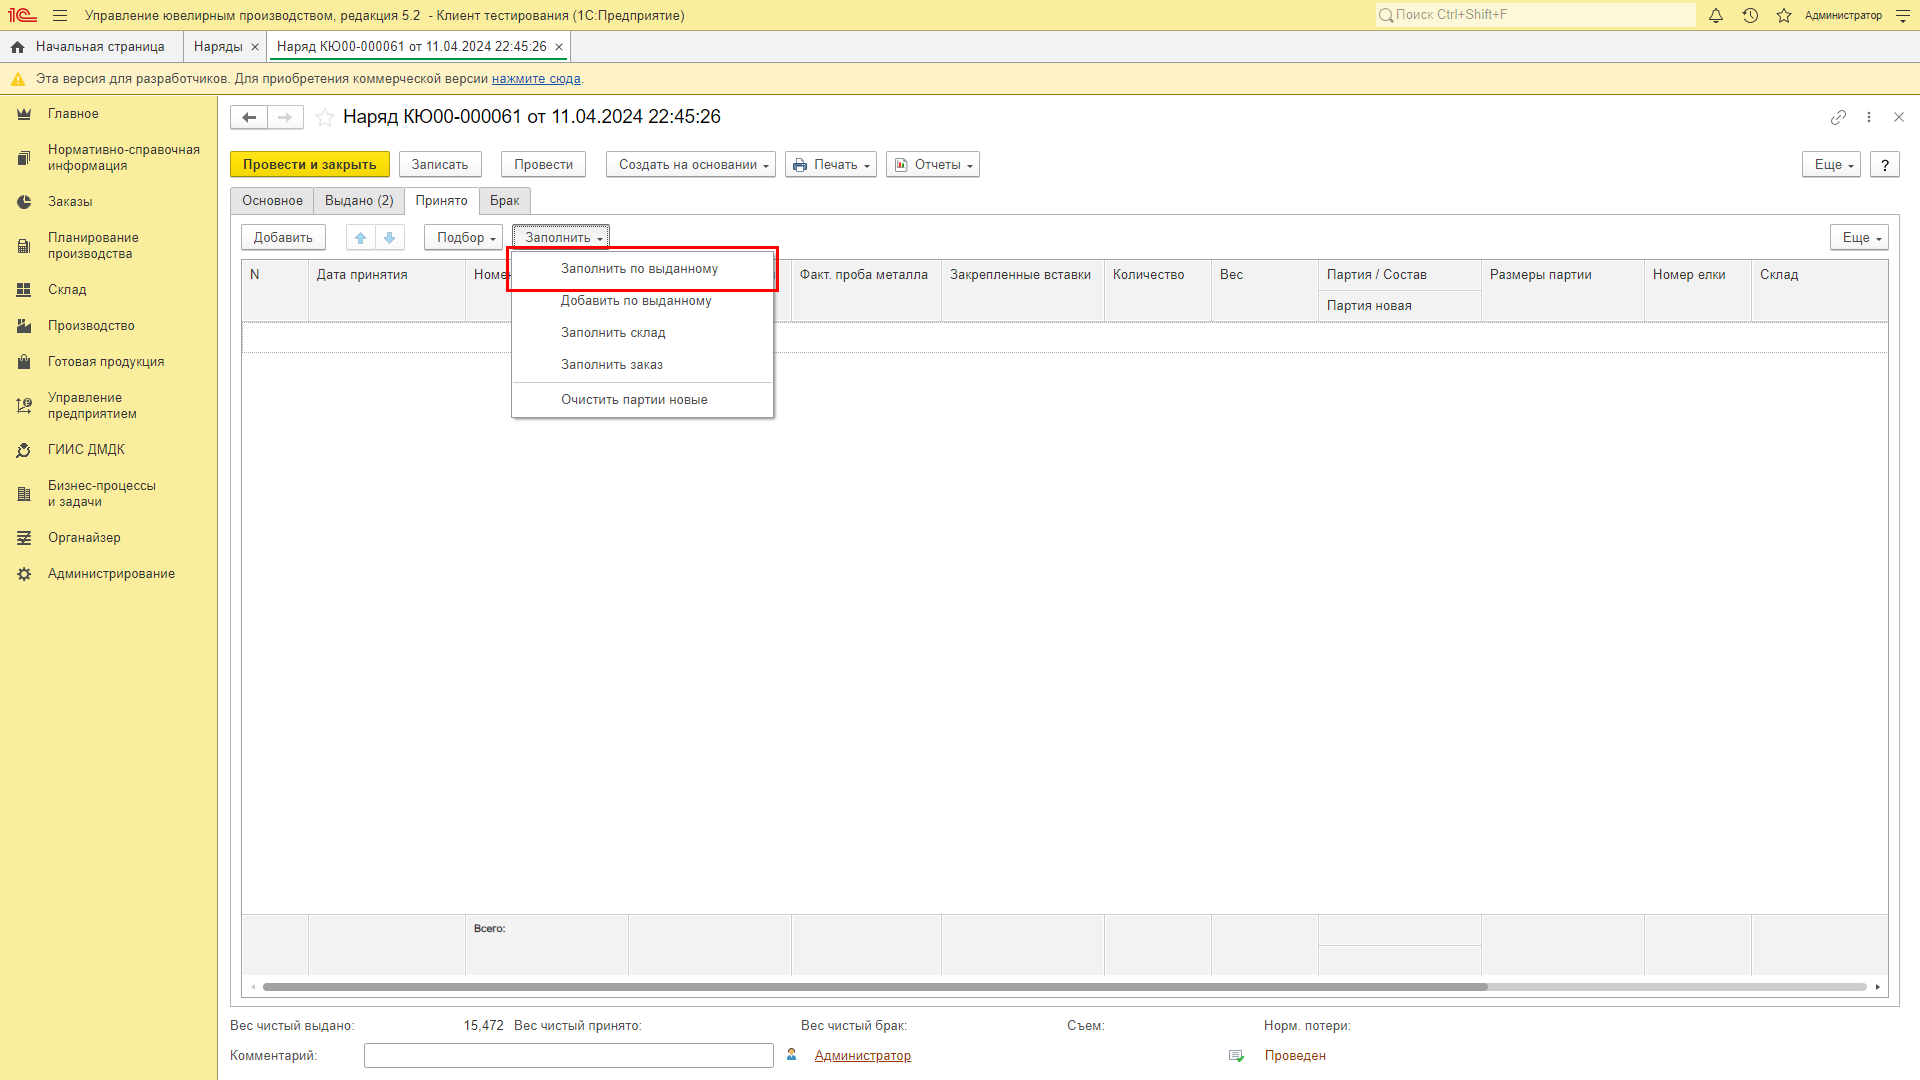The image size is (1920, 1080).
Task: Click Провести и закрыть button
Action: 310,165
